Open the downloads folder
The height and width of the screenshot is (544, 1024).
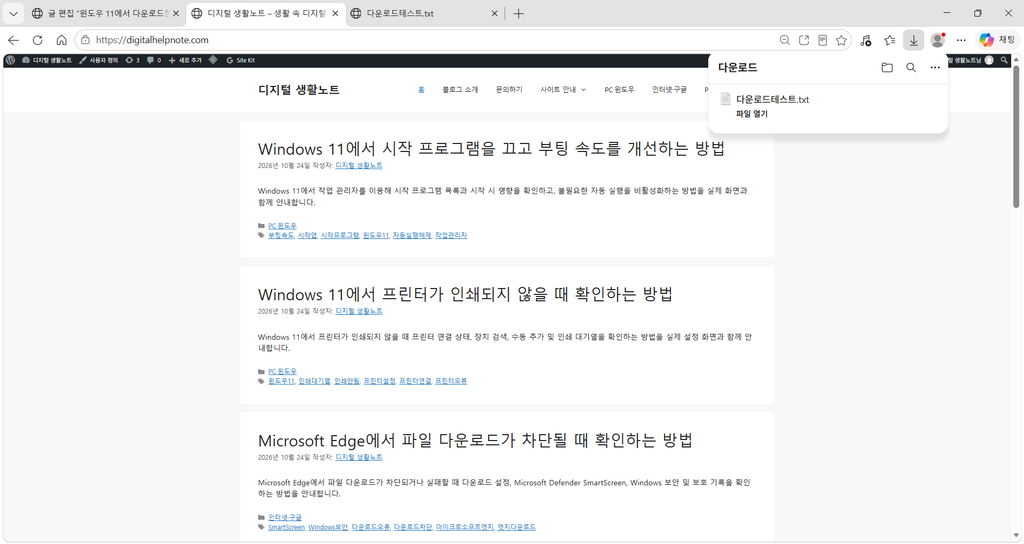click(887, 67)
